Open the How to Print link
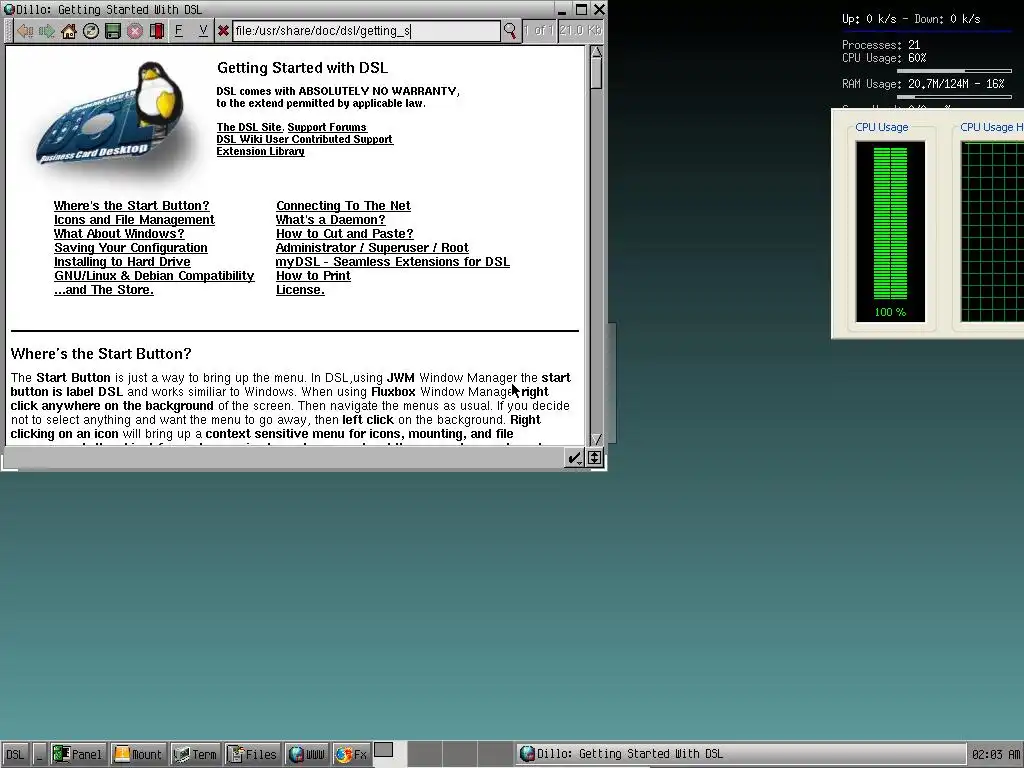Image resolution: width=1024 pixels, height=768 pixels. tap(313, 276)
